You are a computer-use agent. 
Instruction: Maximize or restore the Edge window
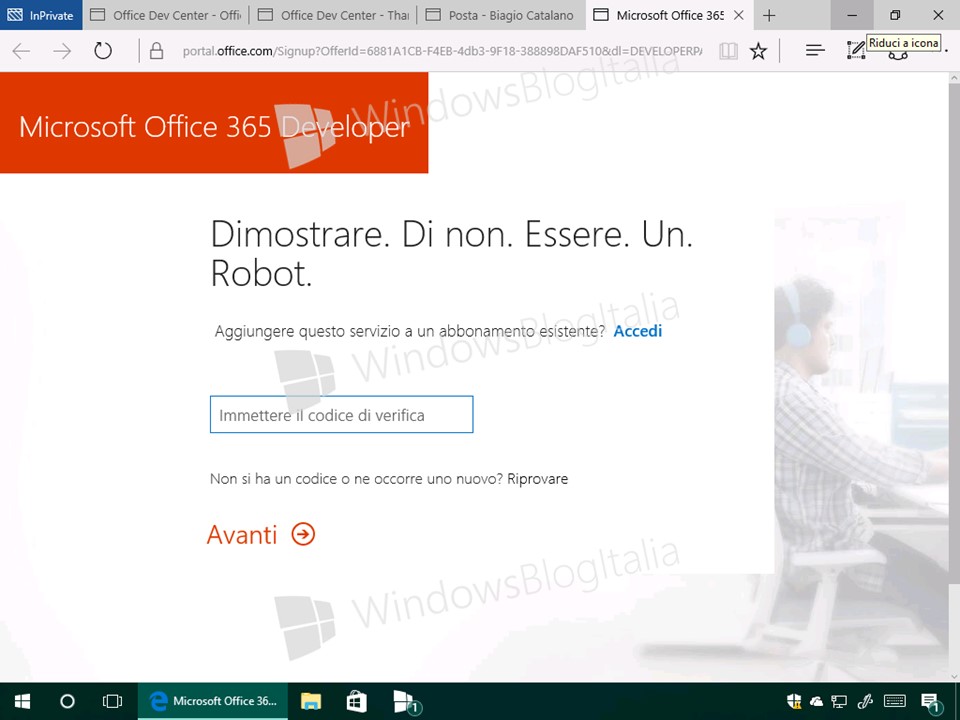click(x=895, y=15)
